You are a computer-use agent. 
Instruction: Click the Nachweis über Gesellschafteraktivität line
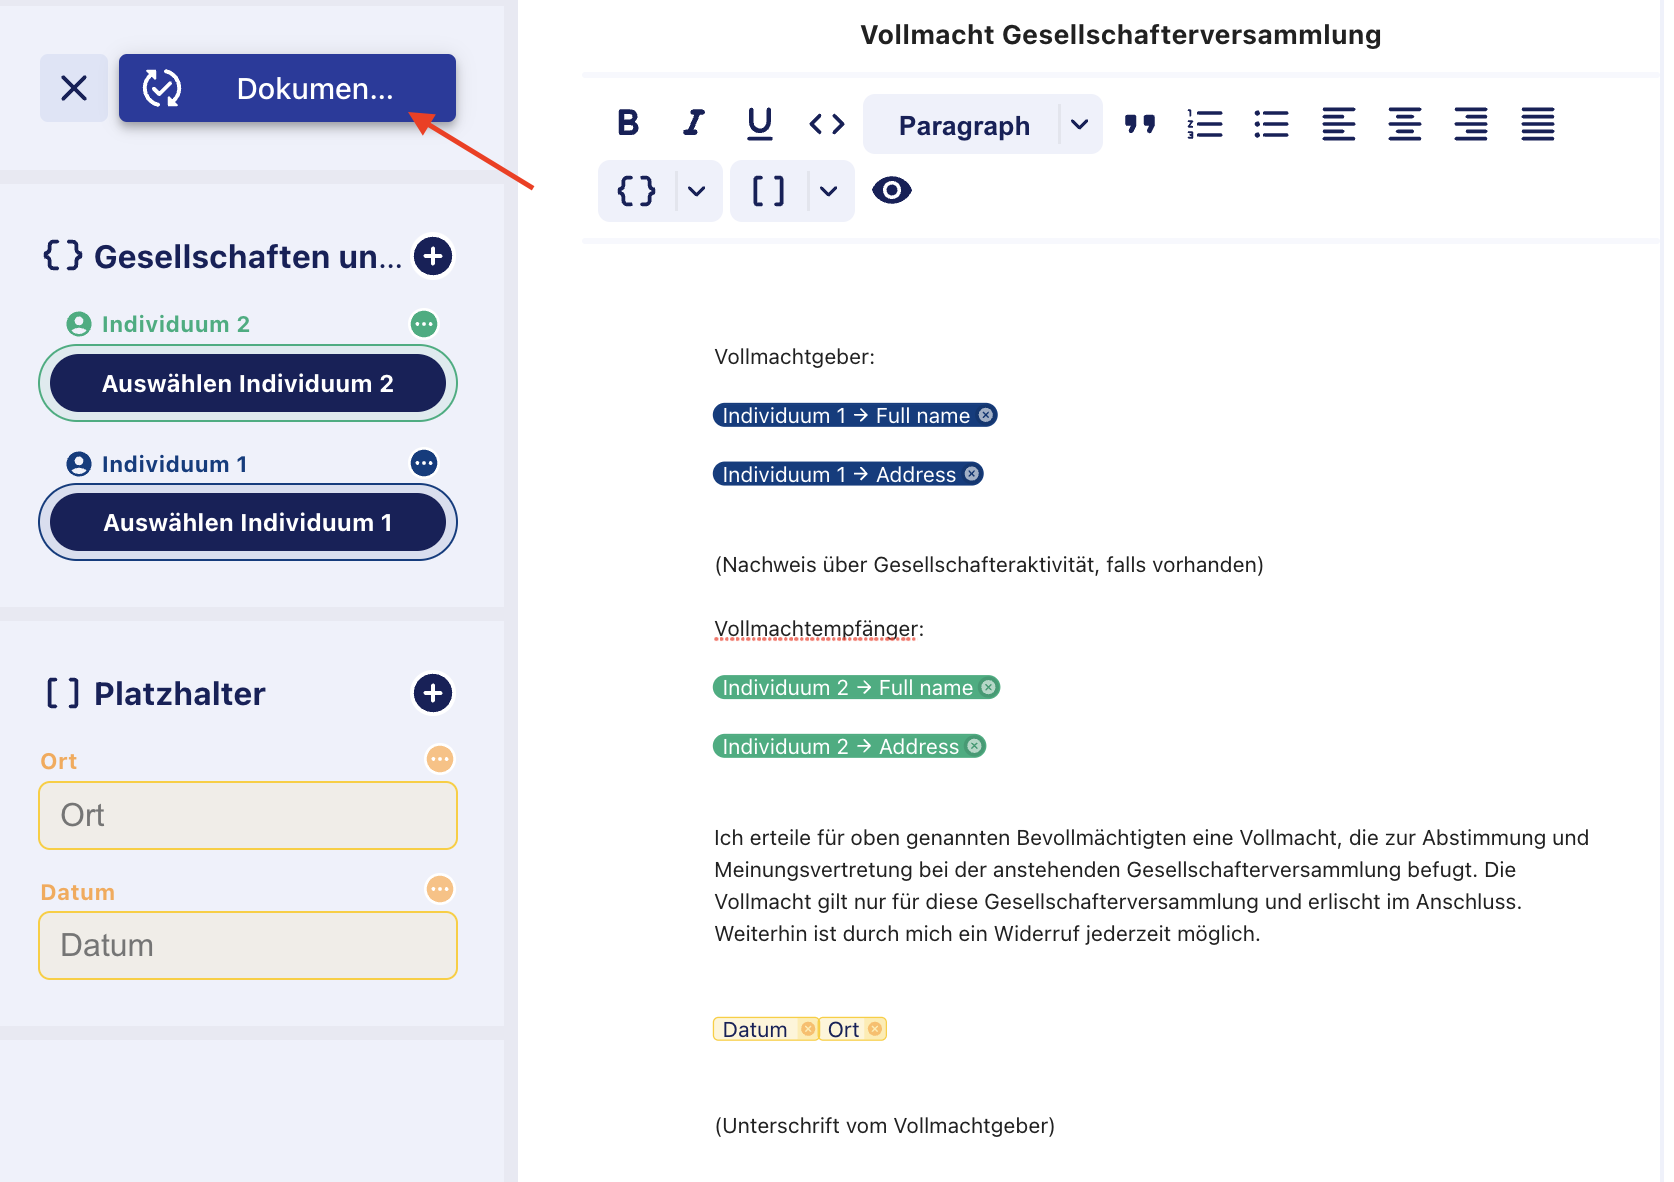pos(989,565)
